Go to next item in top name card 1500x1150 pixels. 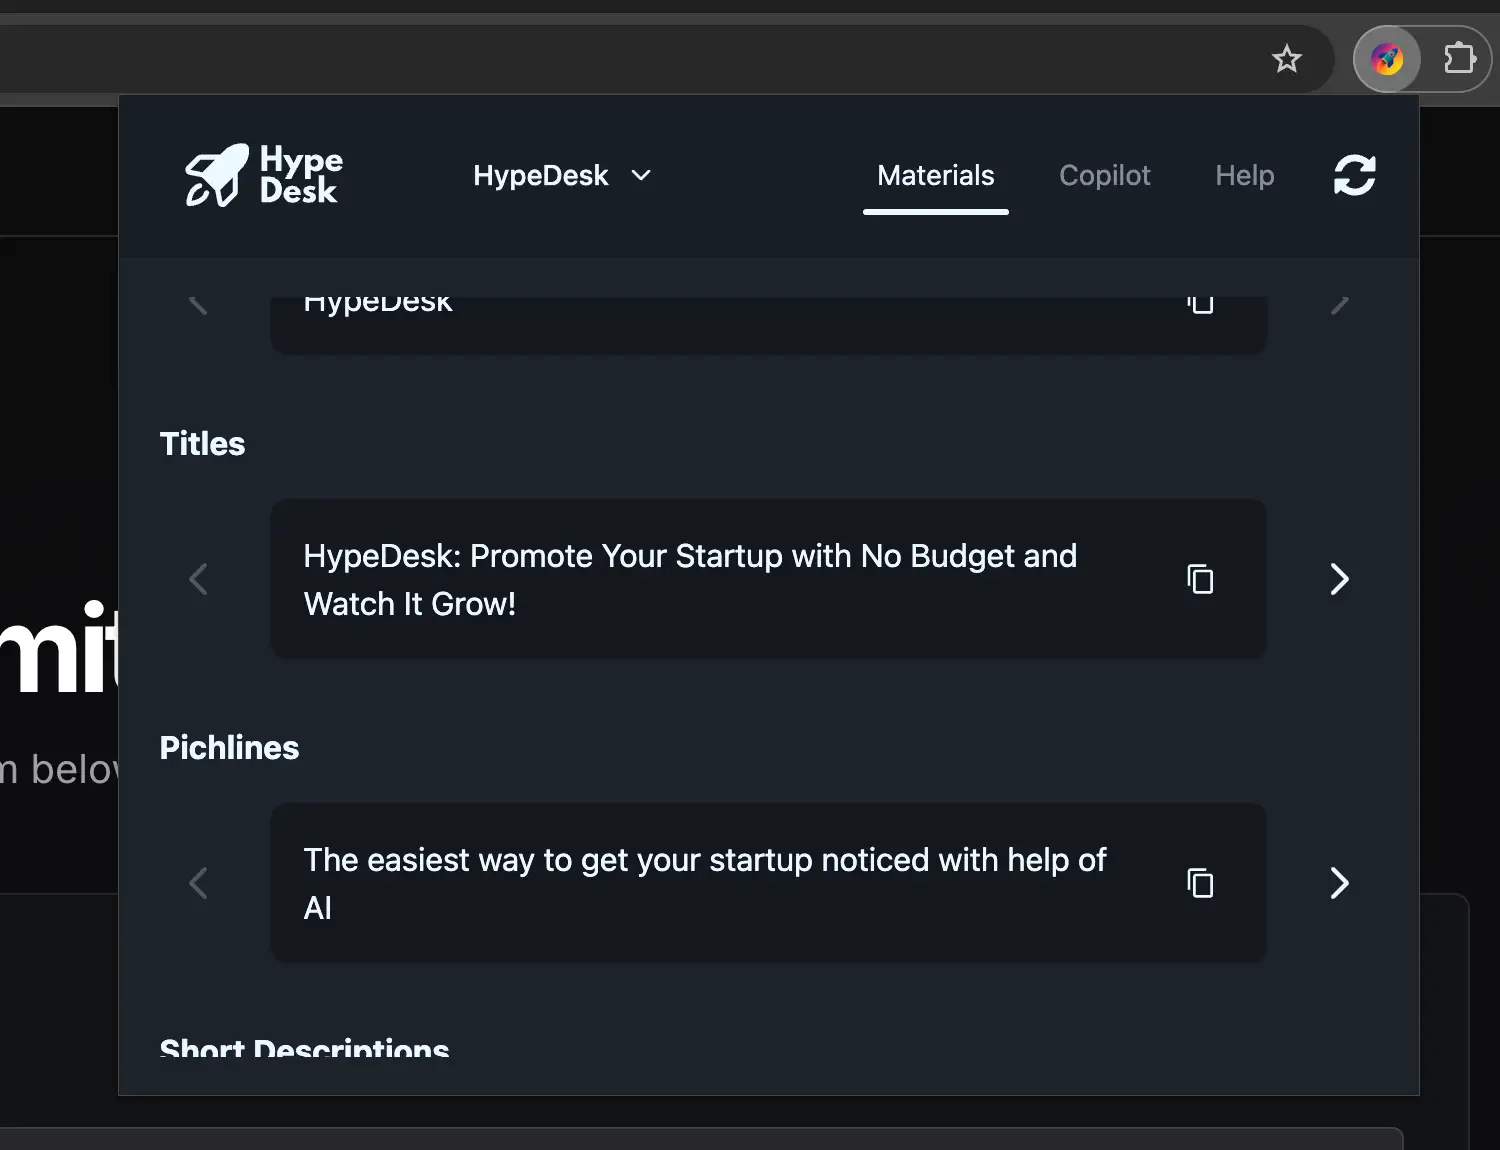tap(1339, 304)
